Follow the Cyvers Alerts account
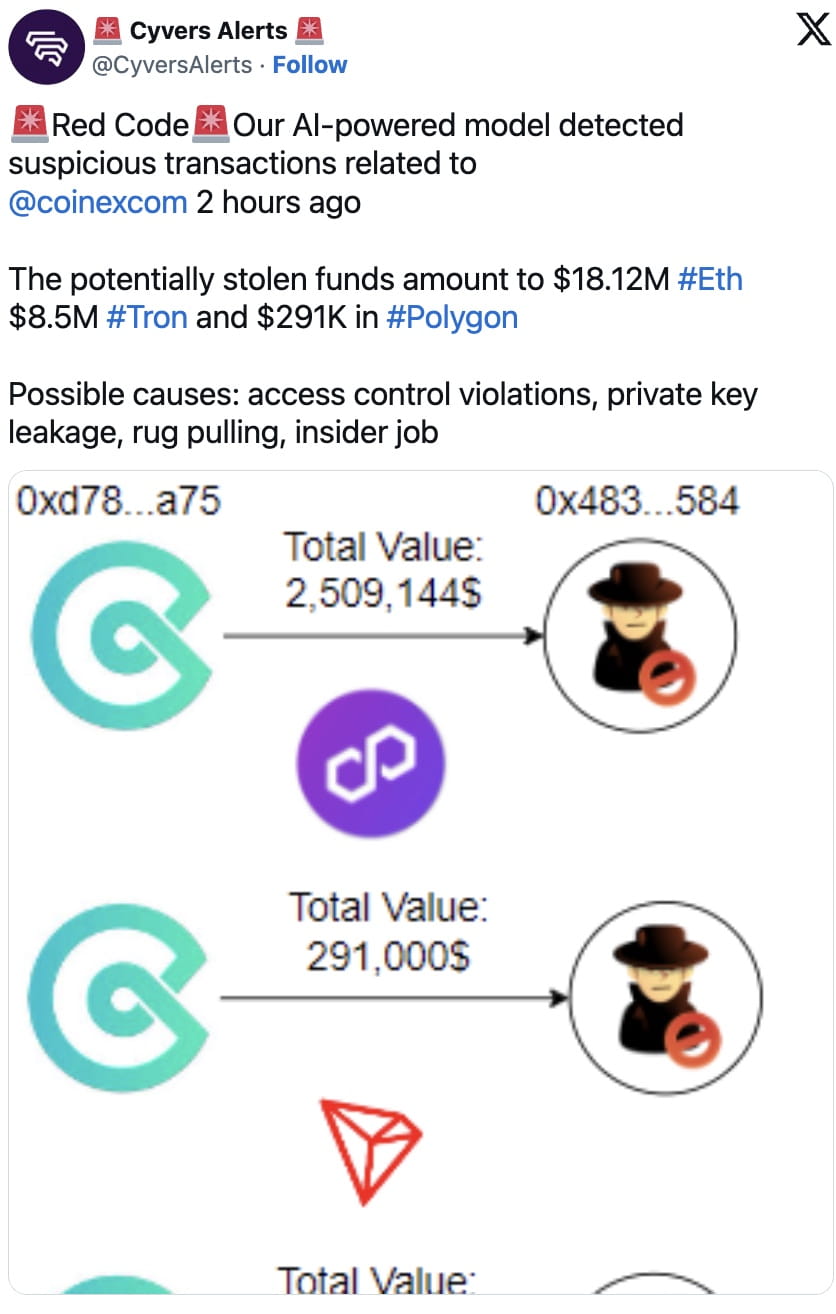Screen dimensions: 836x1314 [310, 64]
